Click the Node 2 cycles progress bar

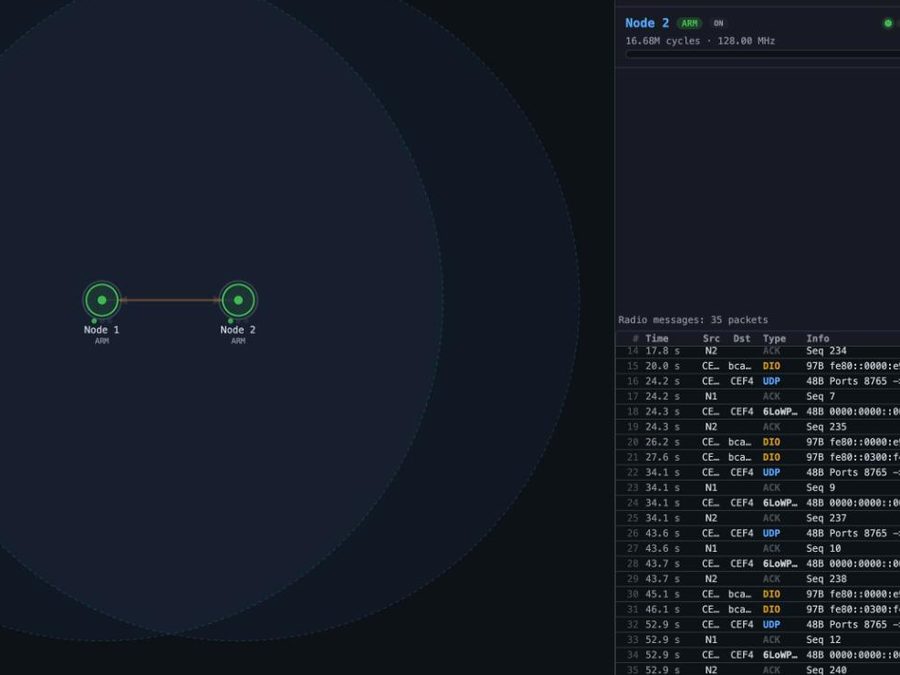pos(762,54)
